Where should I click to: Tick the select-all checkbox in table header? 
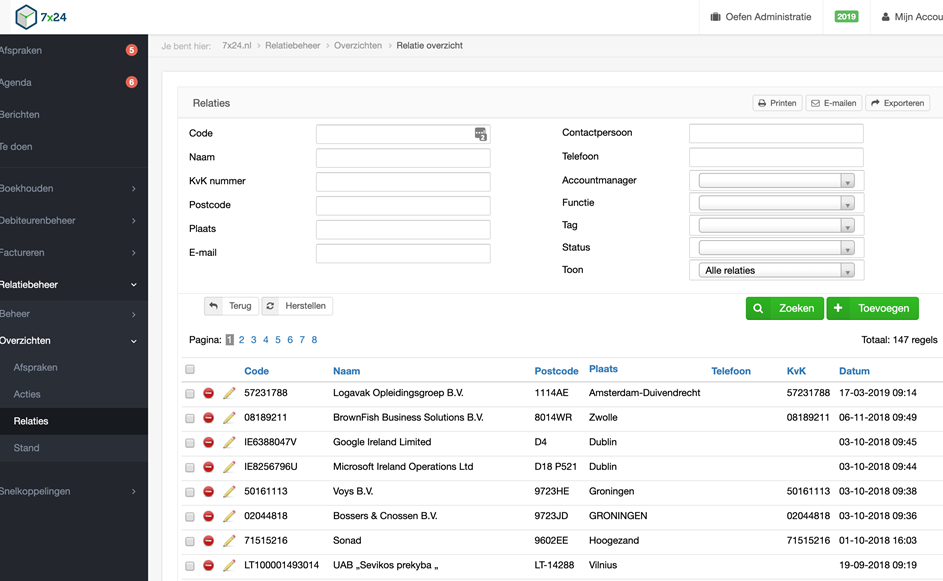190,370
